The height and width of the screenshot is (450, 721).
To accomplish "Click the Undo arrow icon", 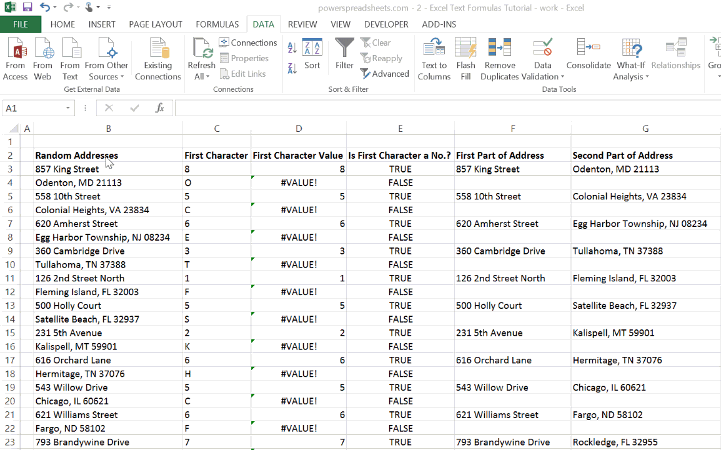I will (x=45, y=7).
